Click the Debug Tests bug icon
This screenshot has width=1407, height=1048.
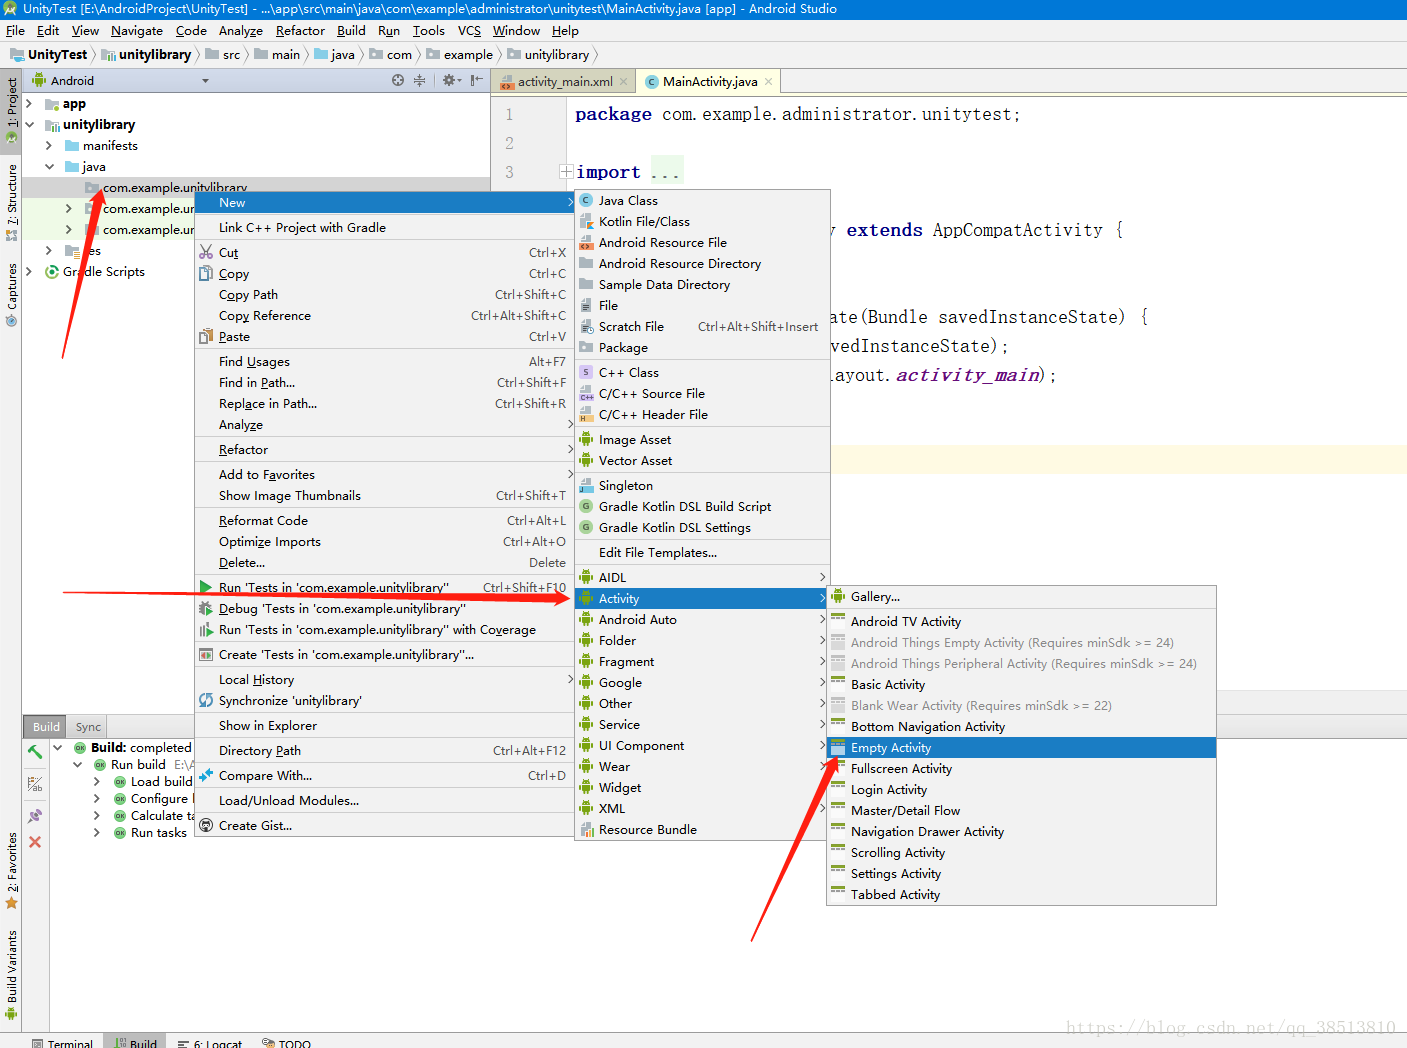pyautogui.click(x=206, y=608)
